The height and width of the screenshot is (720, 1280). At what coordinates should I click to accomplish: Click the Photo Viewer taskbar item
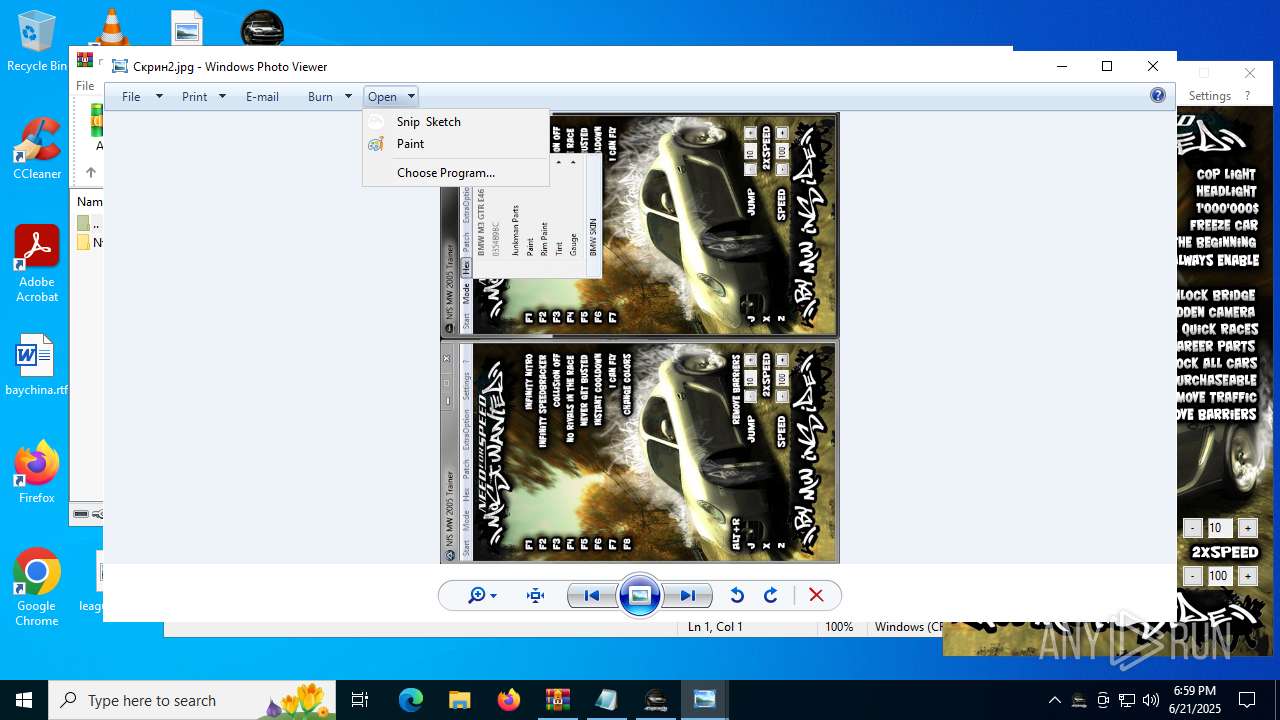click(x=704, y=700)
